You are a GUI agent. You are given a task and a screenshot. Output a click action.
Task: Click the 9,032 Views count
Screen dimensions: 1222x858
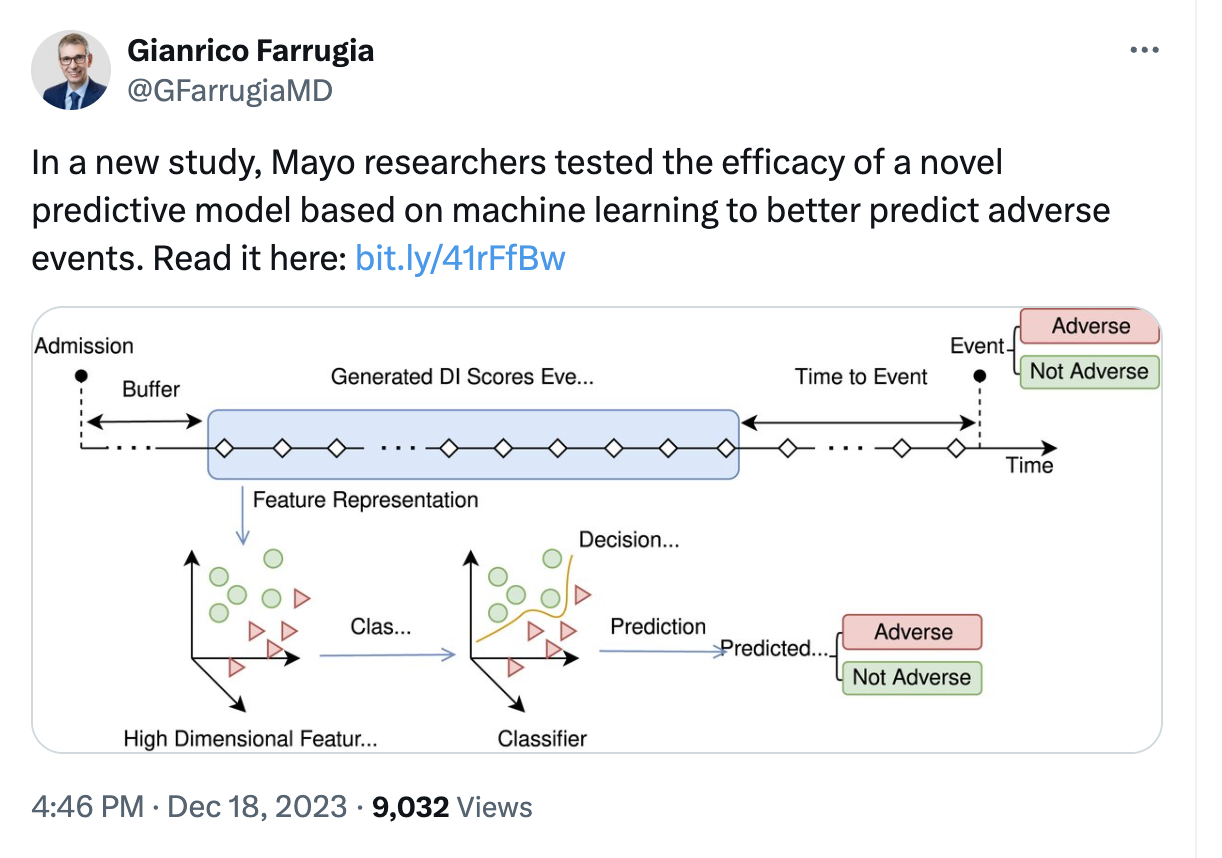[452, 807]
